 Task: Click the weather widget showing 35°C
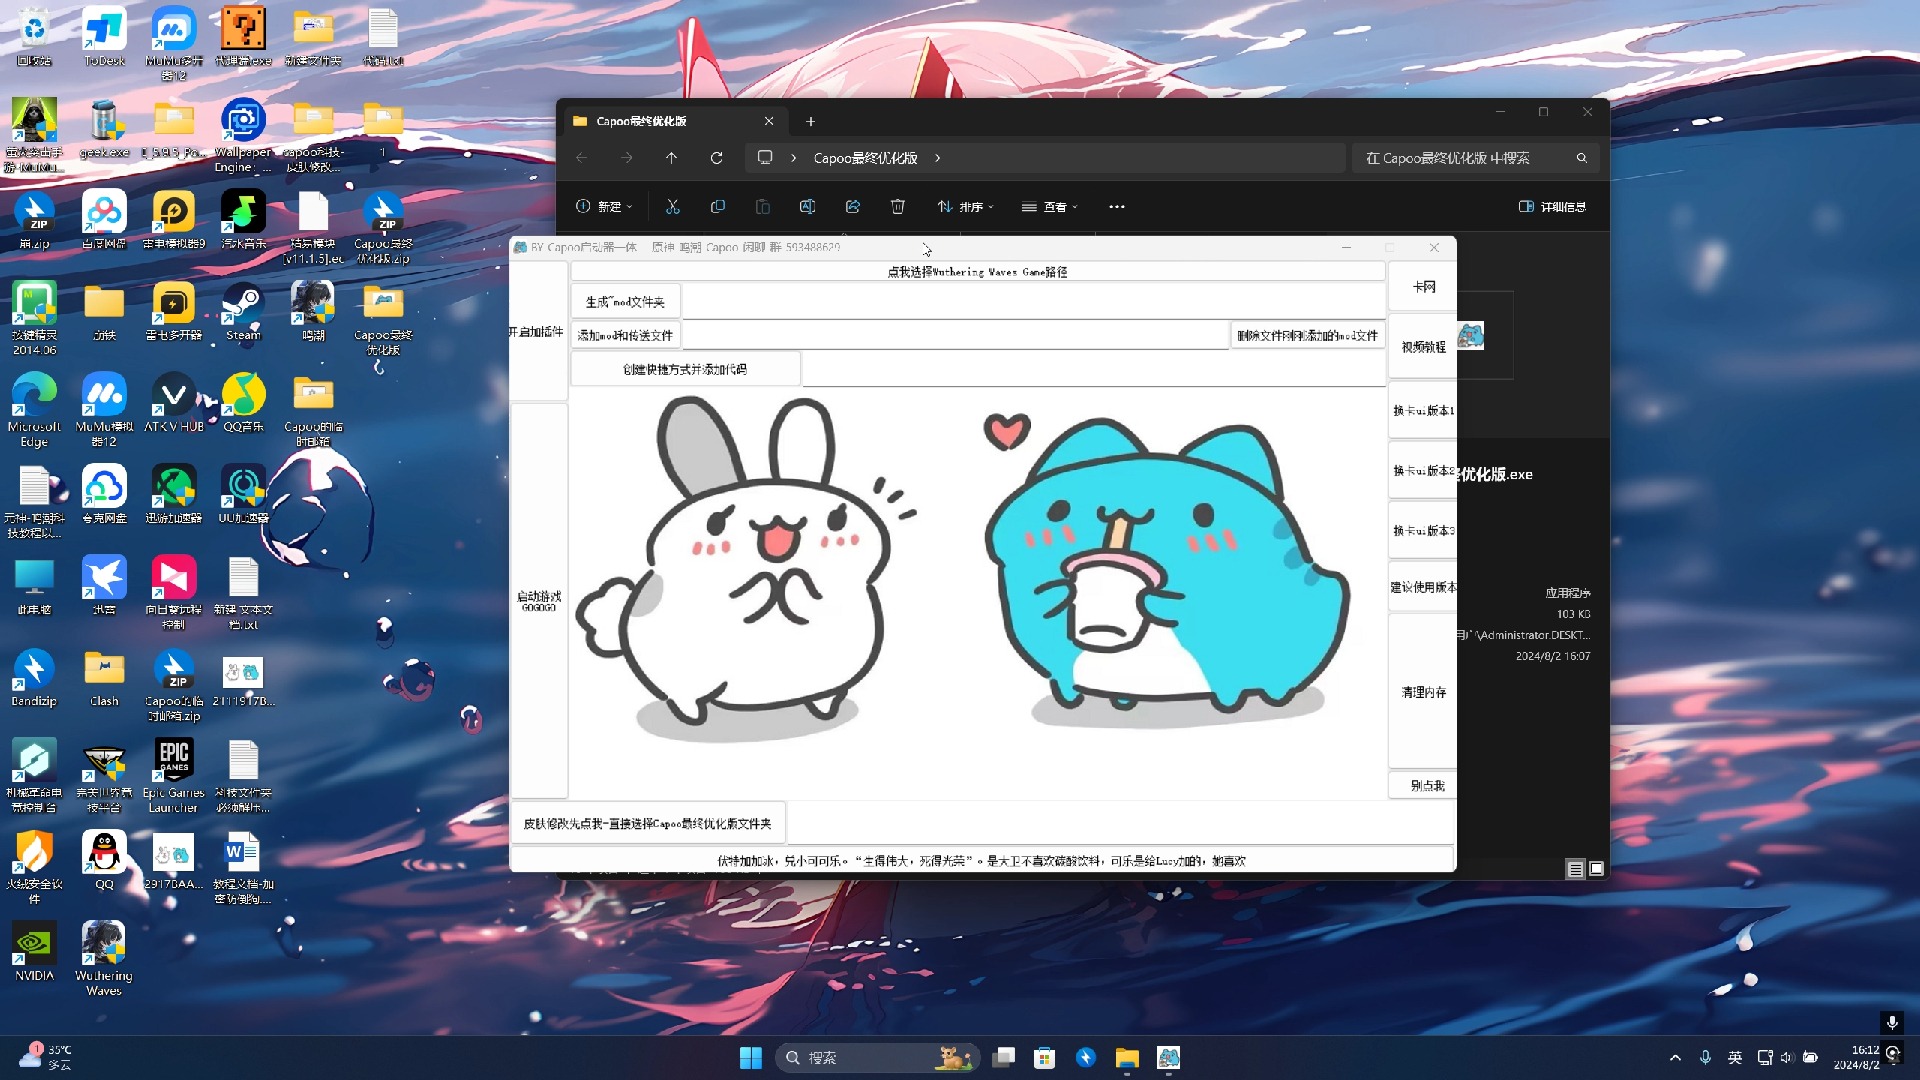point(47,1057)
